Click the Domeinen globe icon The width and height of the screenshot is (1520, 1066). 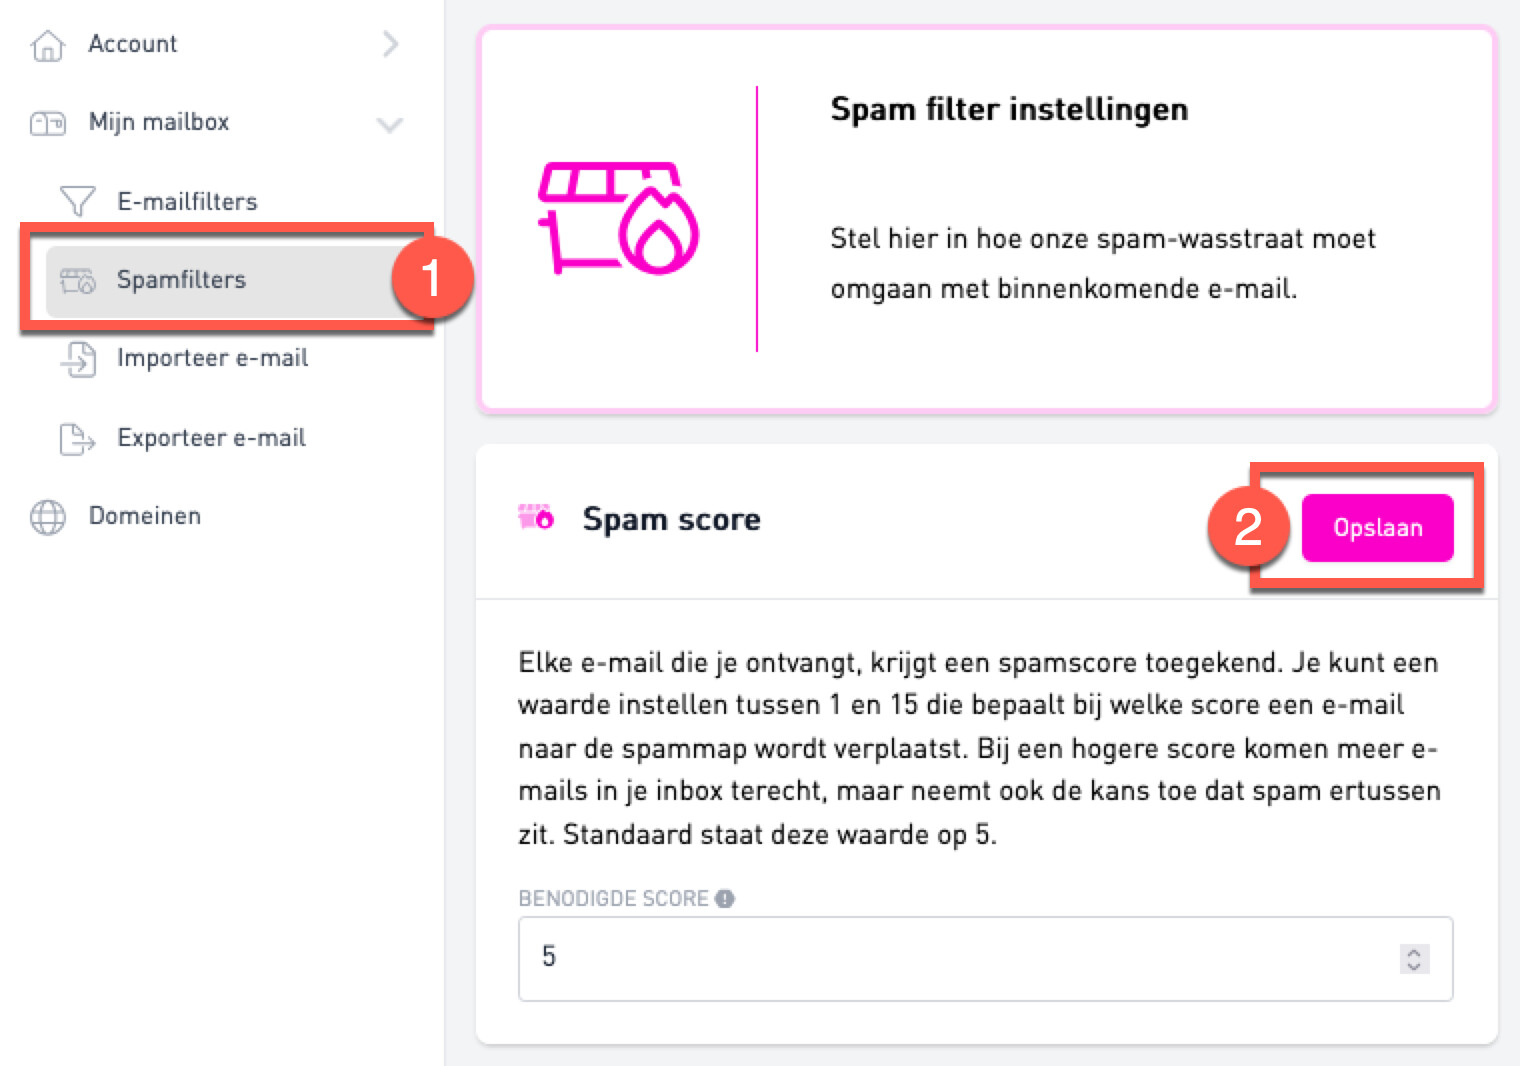point(47,517)
